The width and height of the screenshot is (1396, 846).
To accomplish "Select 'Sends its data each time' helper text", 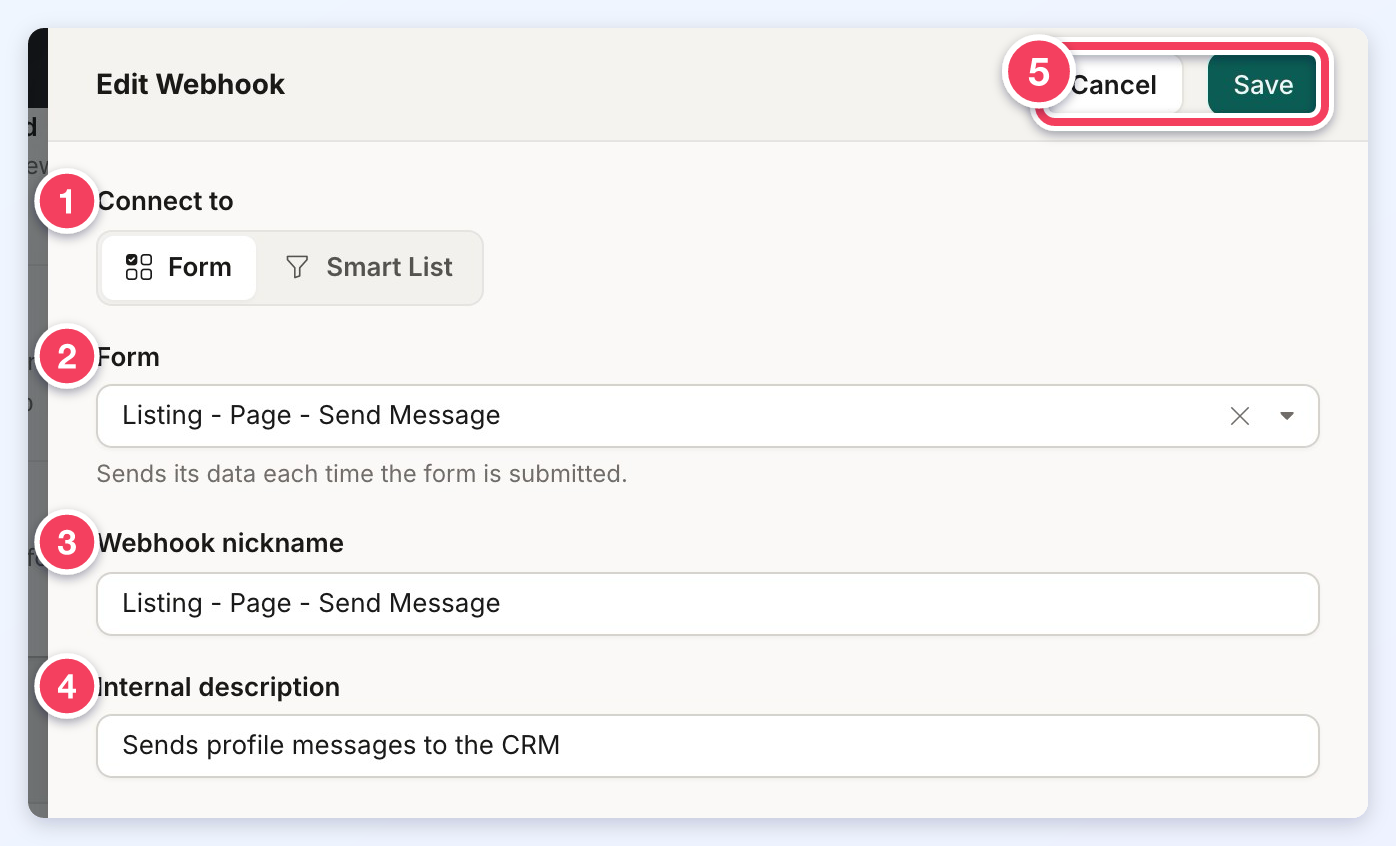I will pyautogui.click(x=362, y=473).
